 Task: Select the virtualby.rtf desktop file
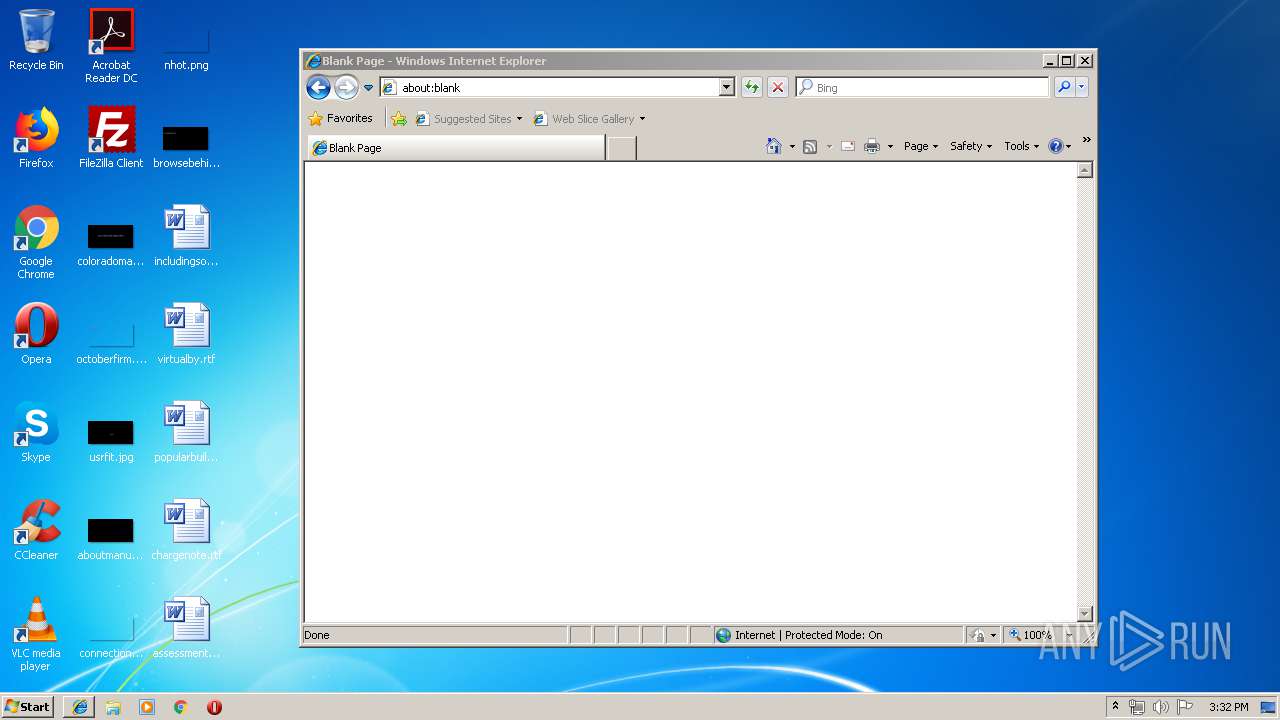click(186, 334)
